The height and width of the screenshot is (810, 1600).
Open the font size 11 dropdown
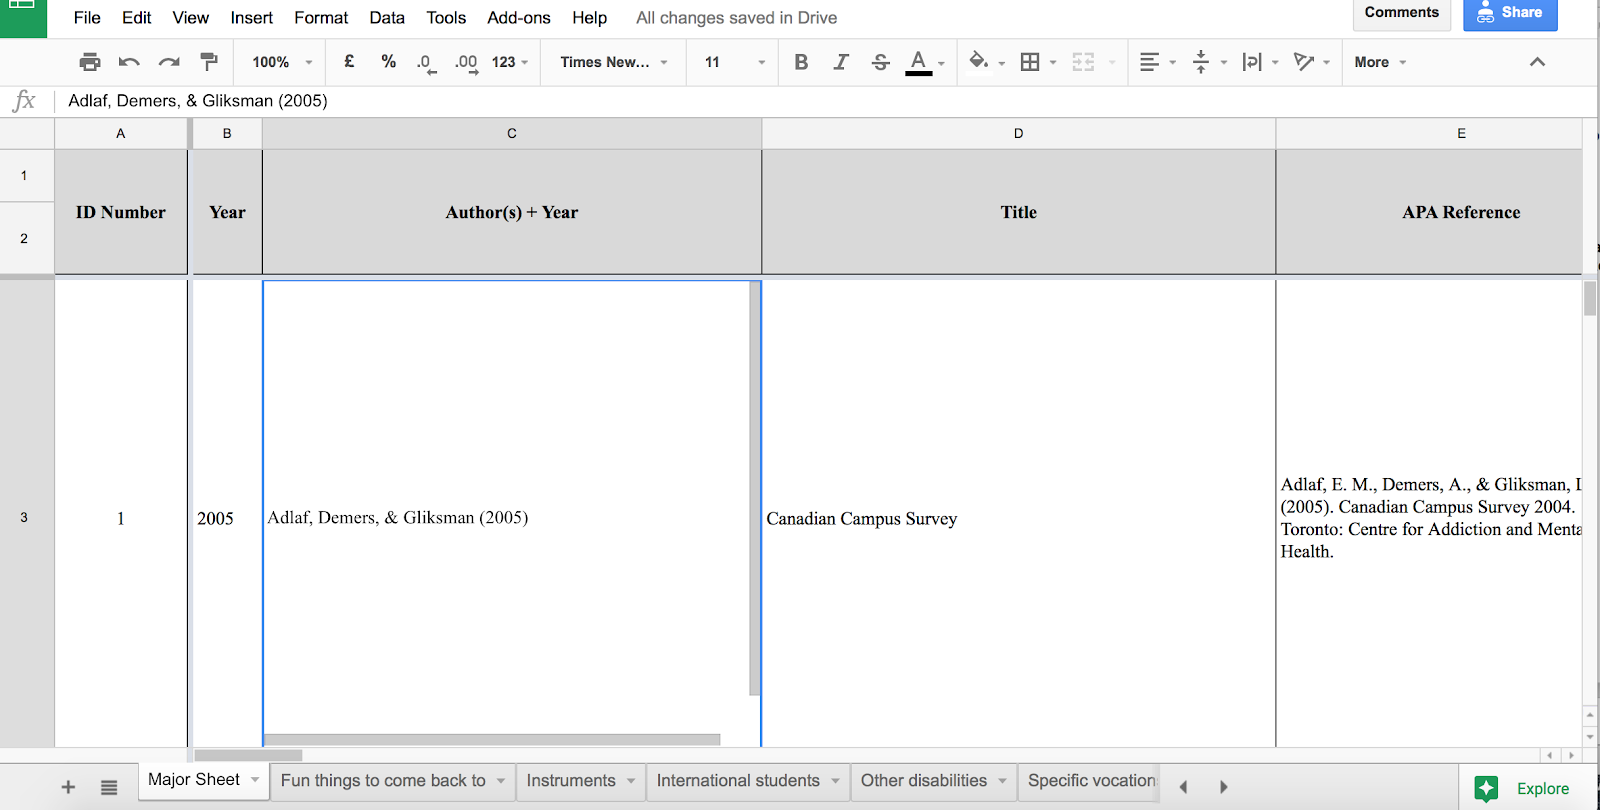click(x=734, y=62)
